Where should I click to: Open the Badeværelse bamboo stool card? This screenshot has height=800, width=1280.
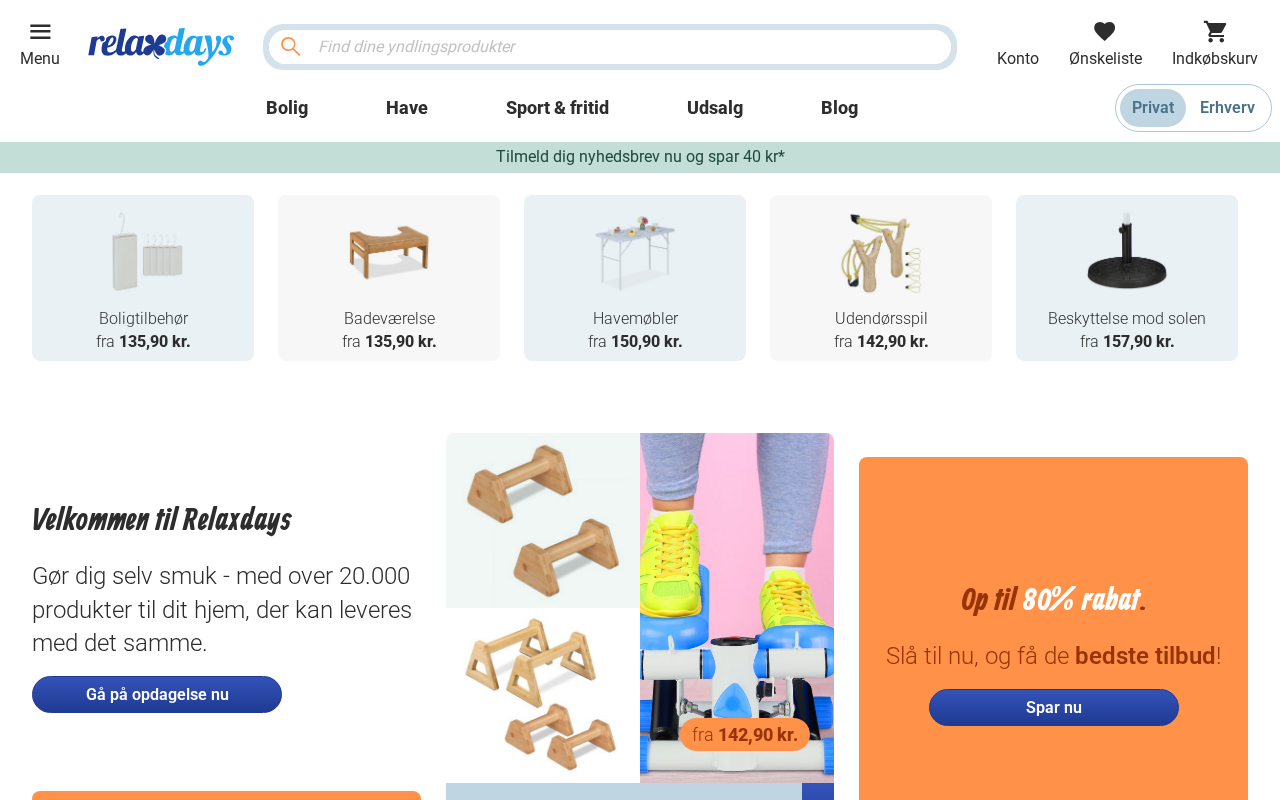point(389,278)
